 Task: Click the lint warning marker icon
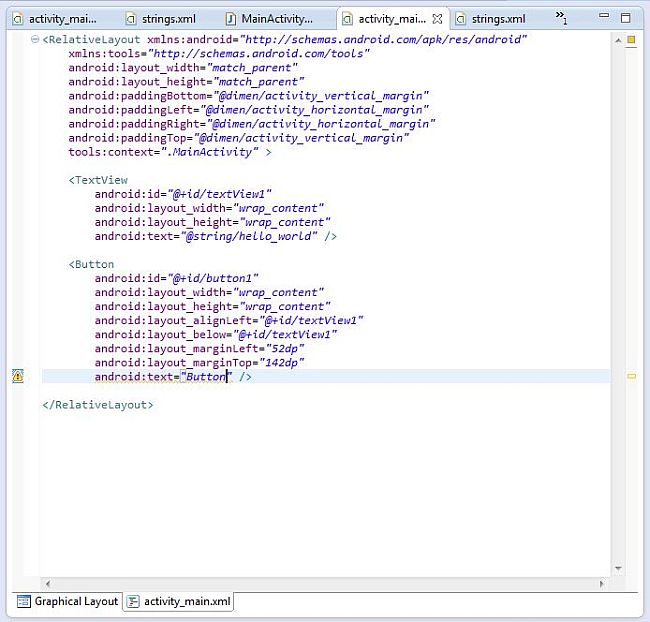coord(18,376)
